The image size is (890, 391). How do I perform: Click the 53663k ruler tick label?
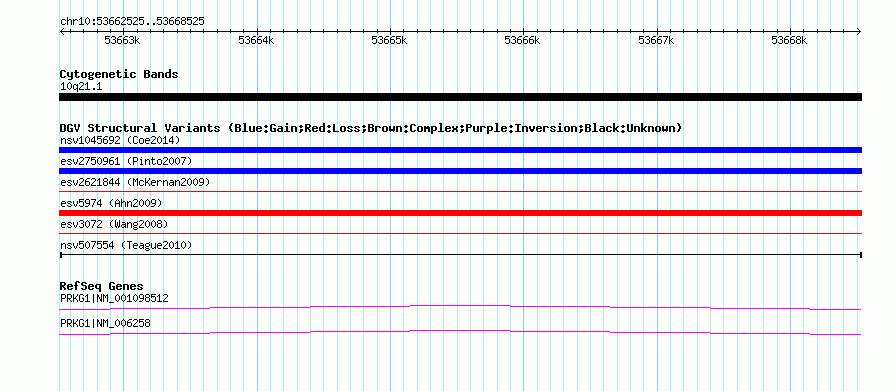tap(123, 40)
